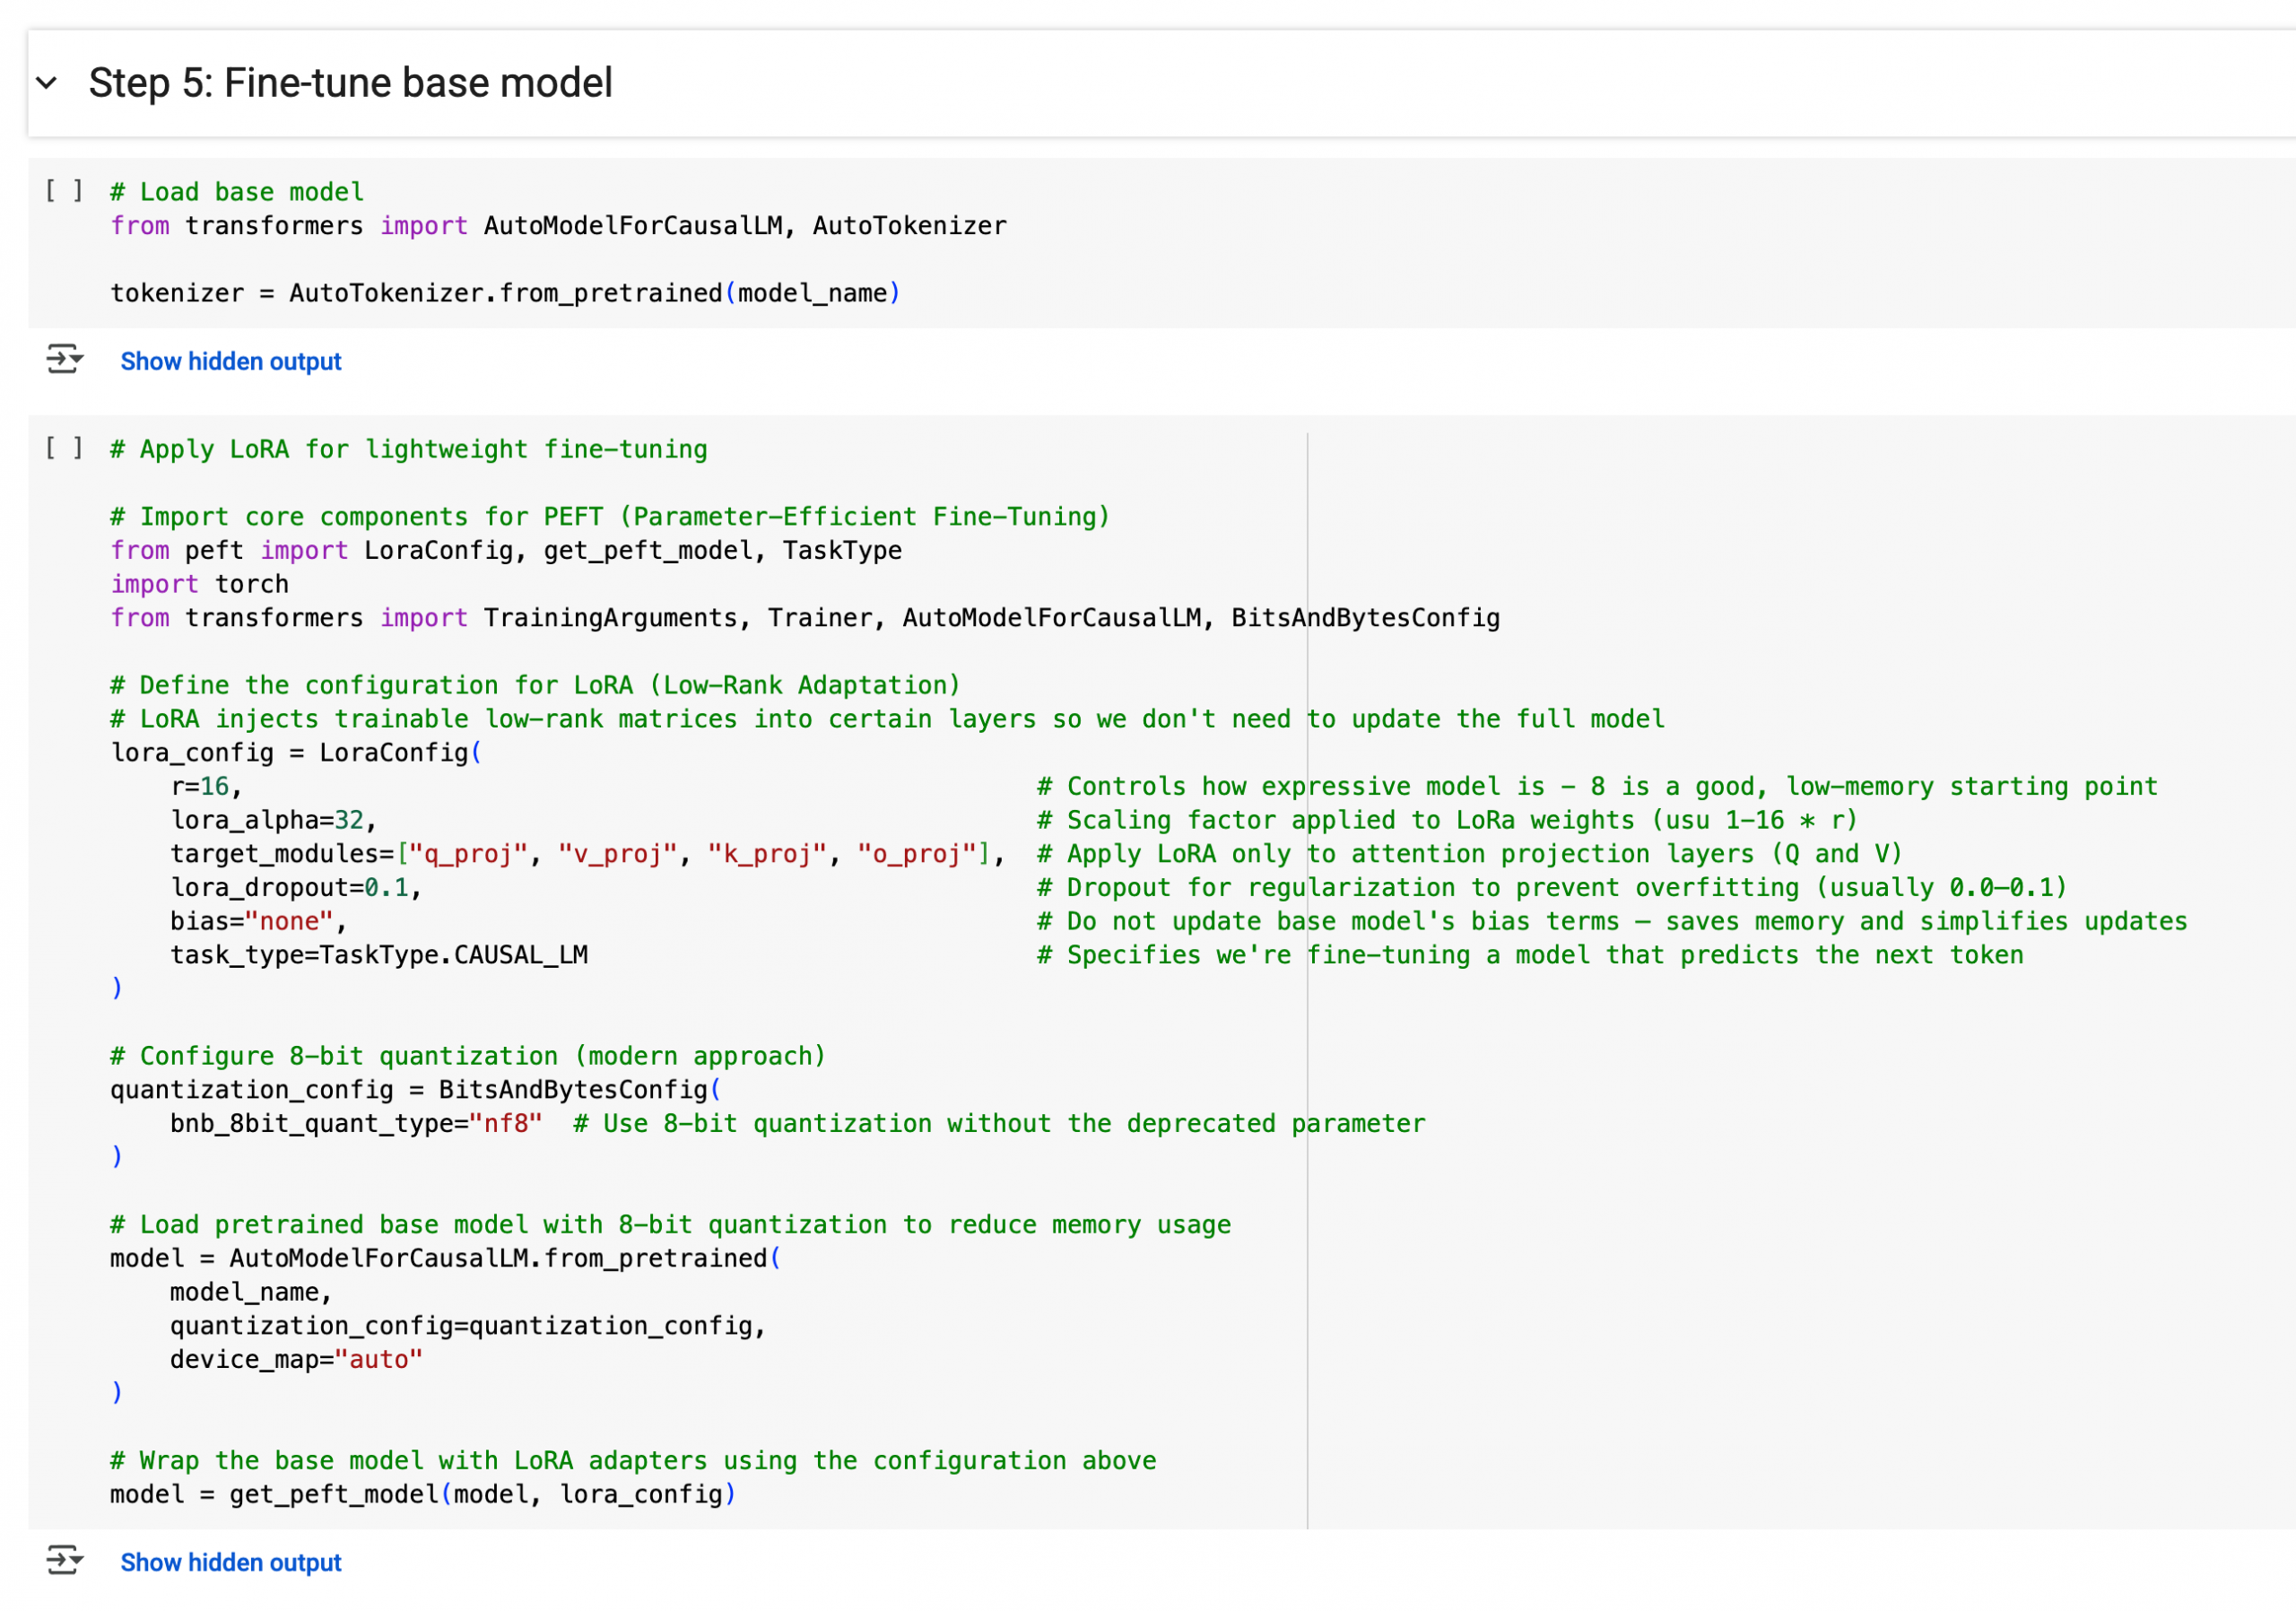Click the lora_dropout=0.1 value
The width and height of the screenshot is (2296, 1611).
click(386, 888)
